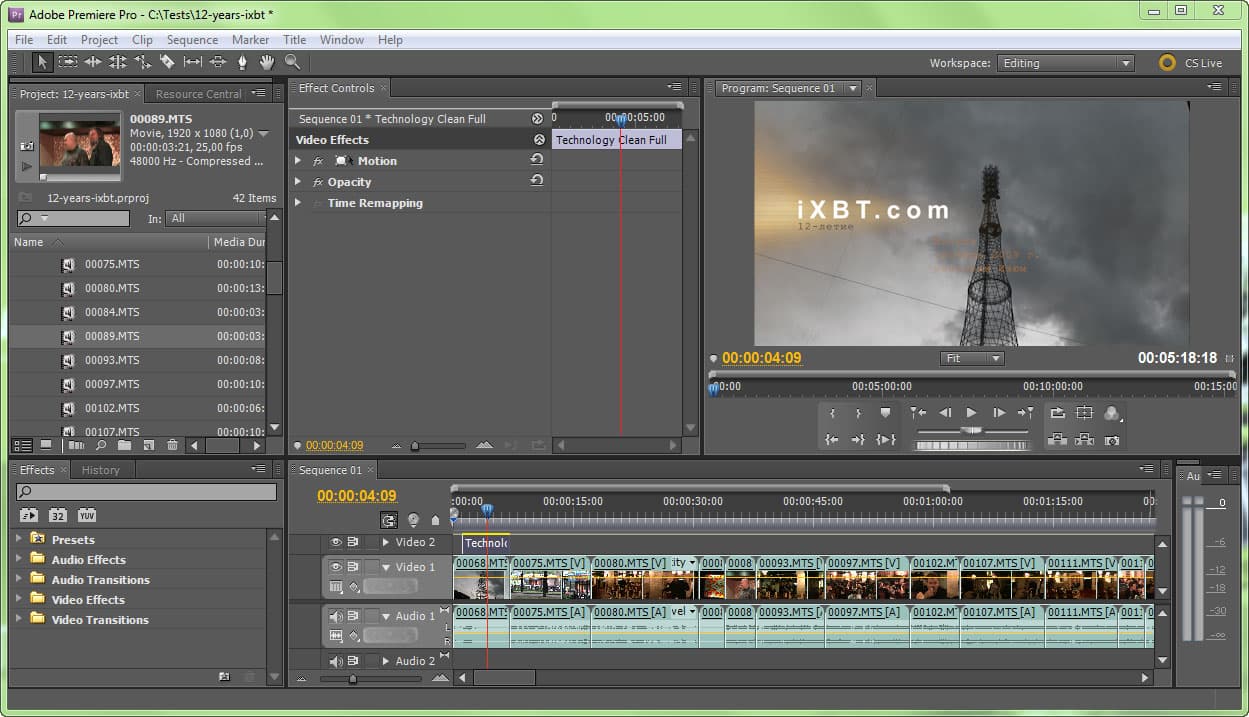This screenshot has width=1249, height=717.
Task: Open the Sequence menu
Action: coord(192,40)
